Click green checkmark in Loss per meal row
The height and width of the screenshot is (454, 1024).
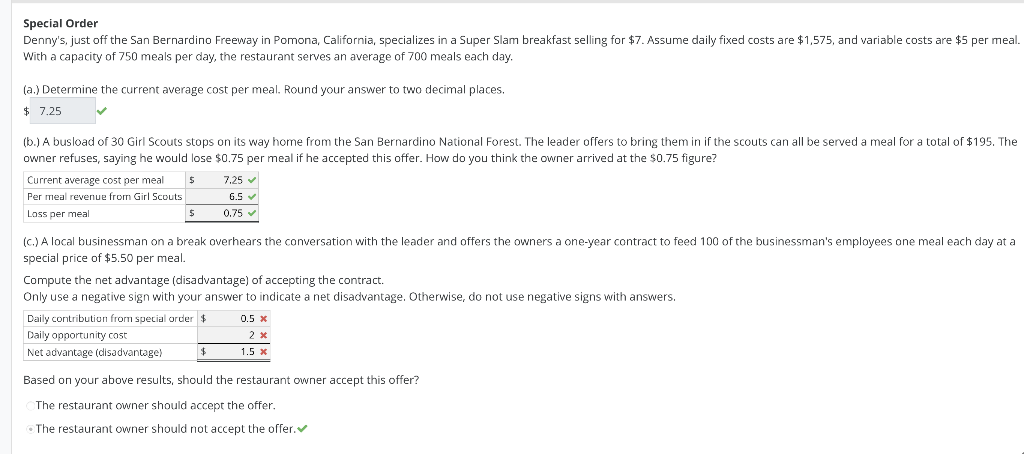[252, 213]
